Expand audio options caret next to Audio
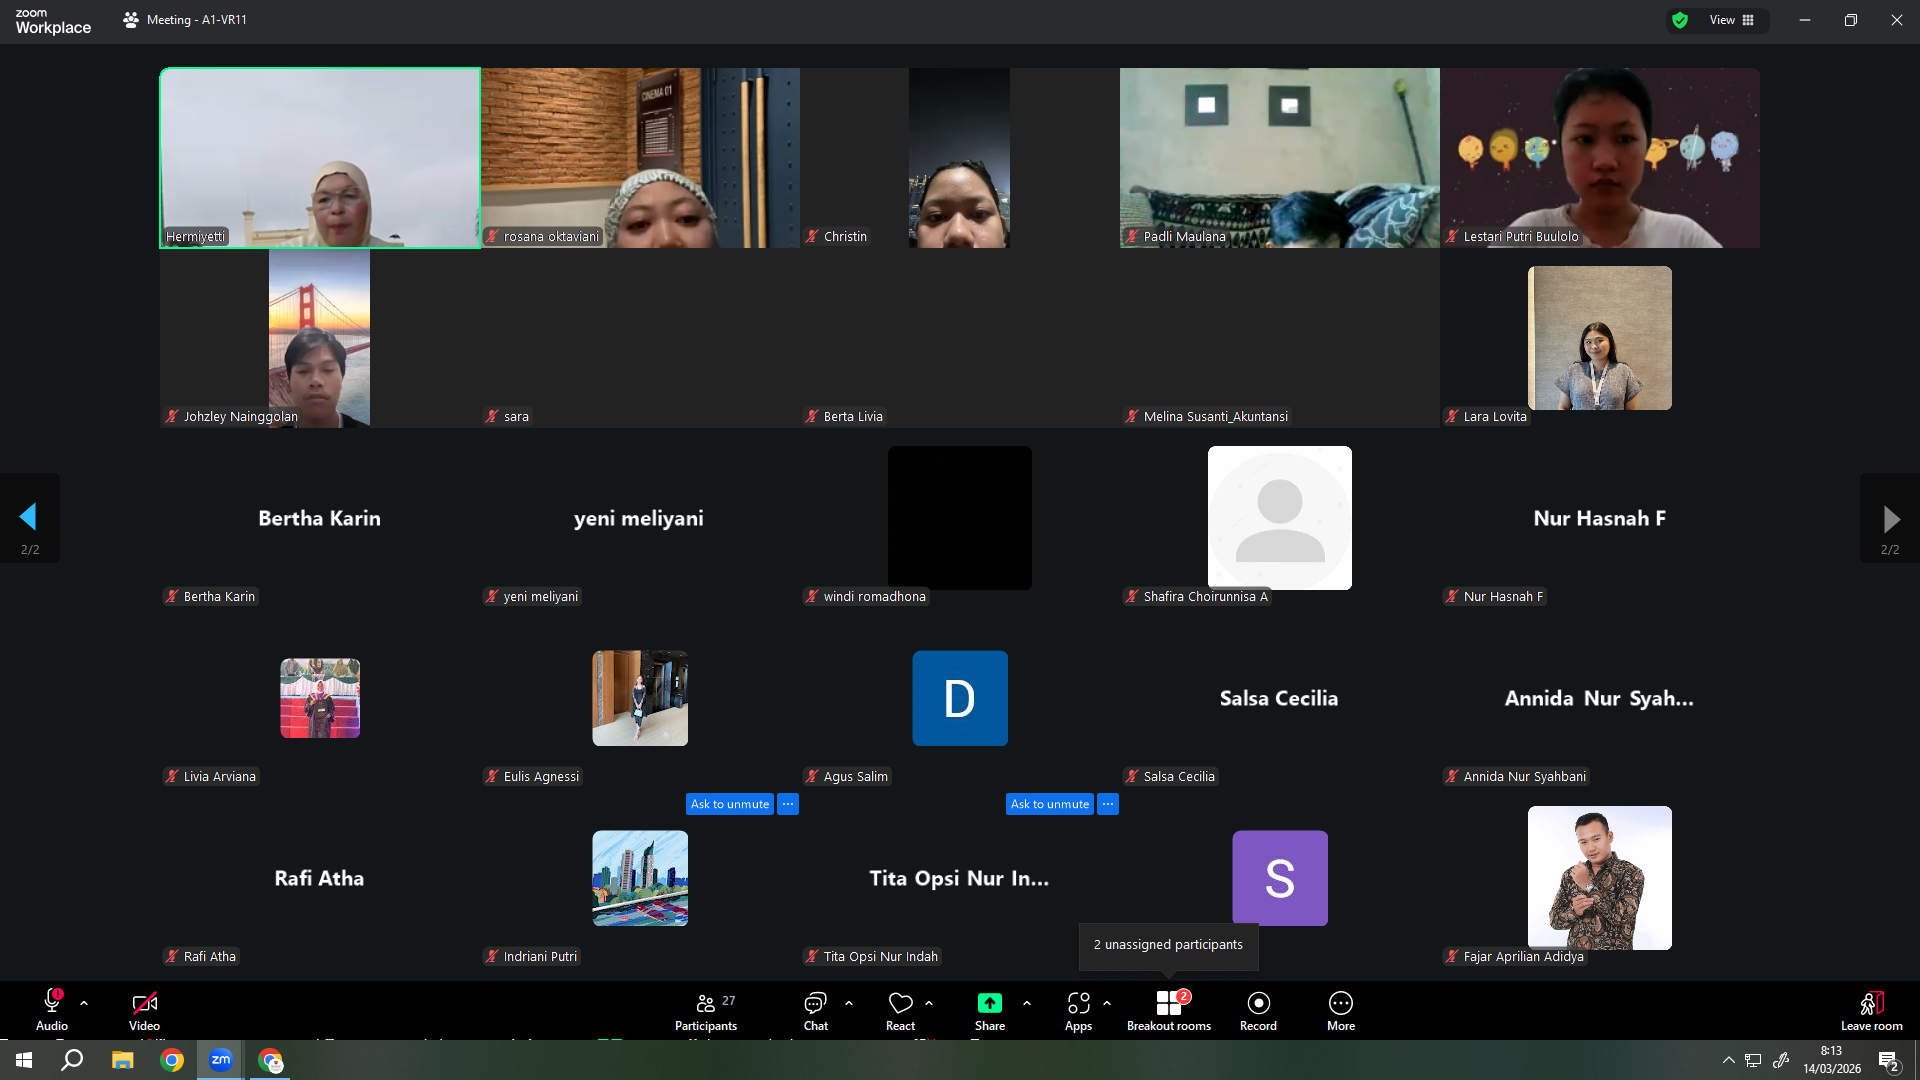The width and height of the screenshot is (1920, 1080). pyautogui.click(x=84, y=1003)
